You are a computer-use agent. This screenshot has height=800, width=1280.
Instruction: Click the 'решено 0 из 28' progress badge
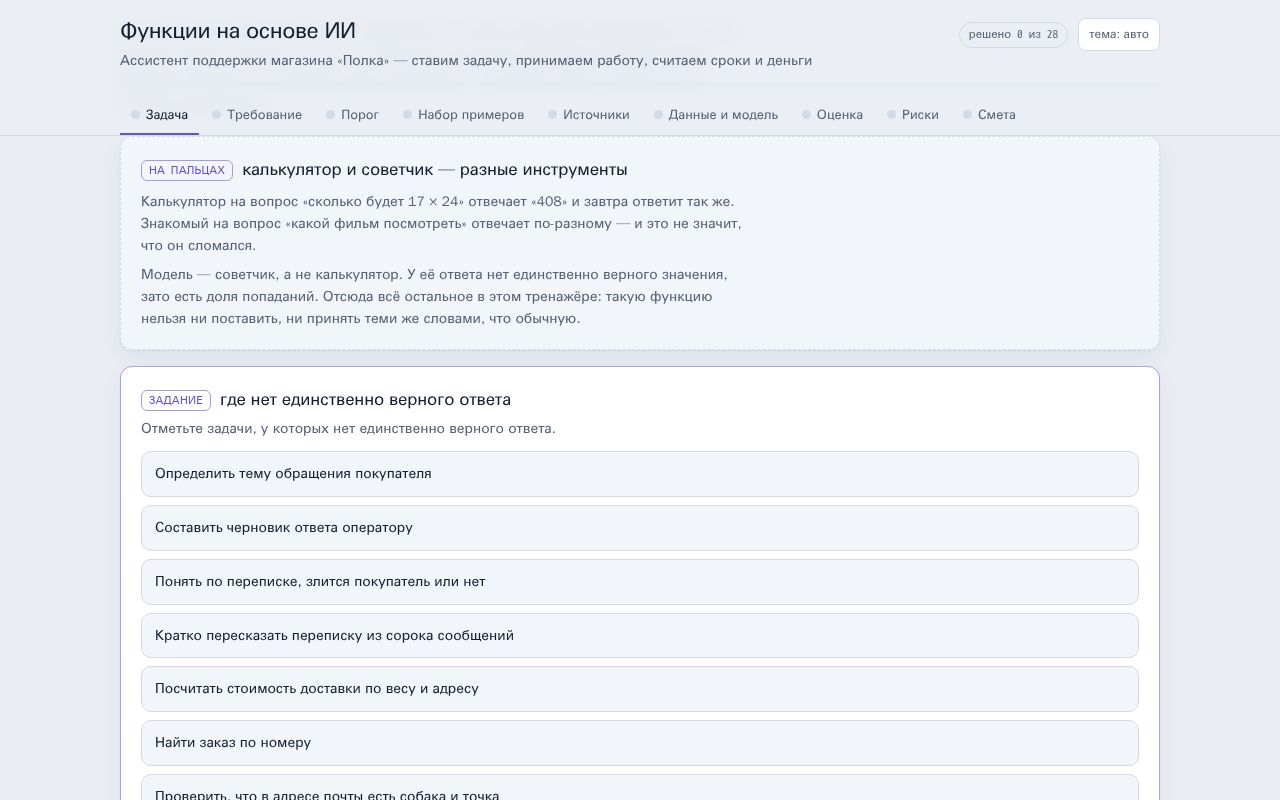(x=1013, y=35)
